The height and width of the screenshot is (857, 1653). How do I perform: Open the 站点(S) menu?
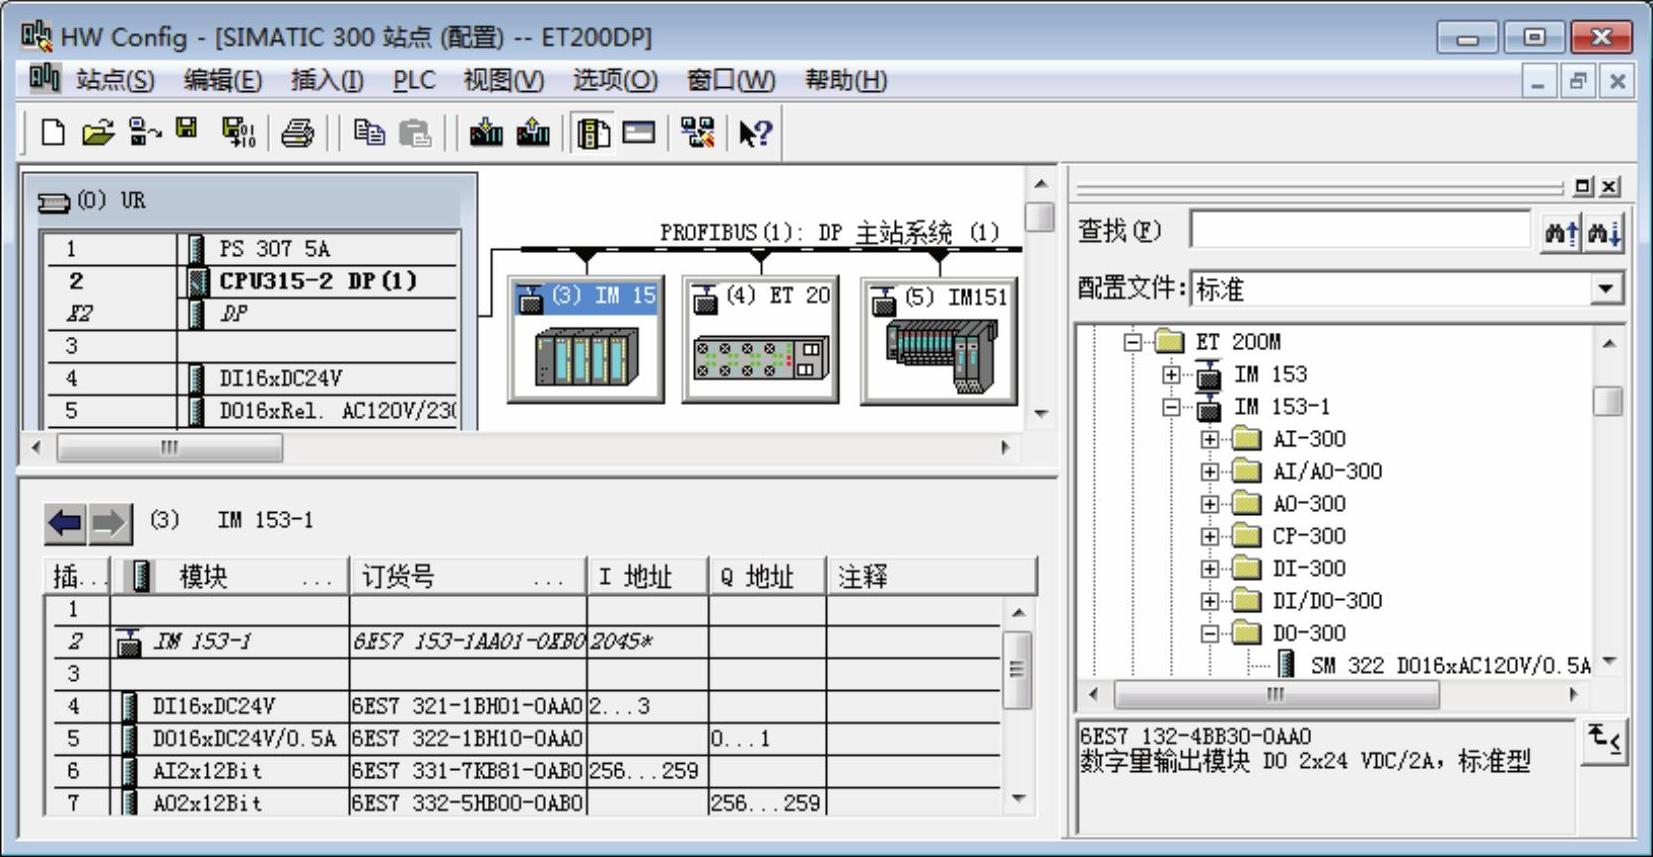tap(115, 80)
